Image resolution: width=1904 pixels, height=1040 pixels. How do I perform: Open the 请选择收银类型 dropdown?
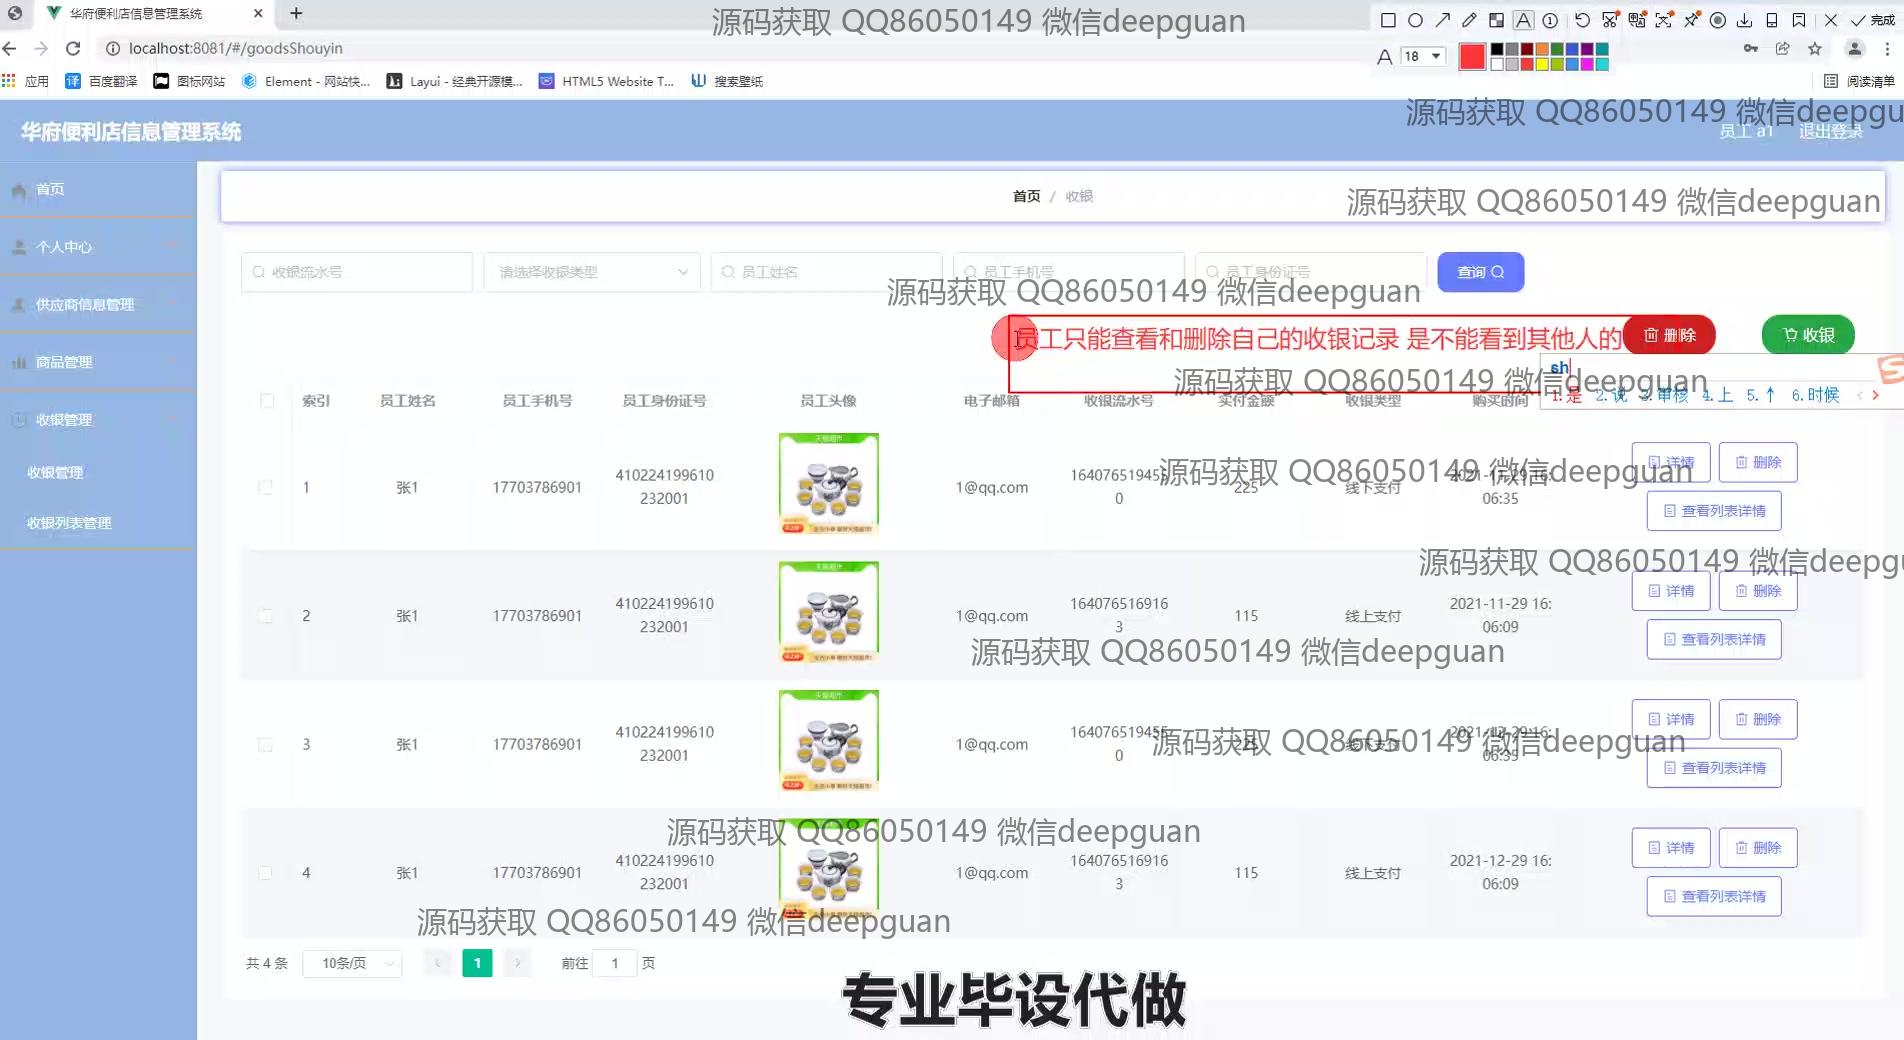point(592,272)
